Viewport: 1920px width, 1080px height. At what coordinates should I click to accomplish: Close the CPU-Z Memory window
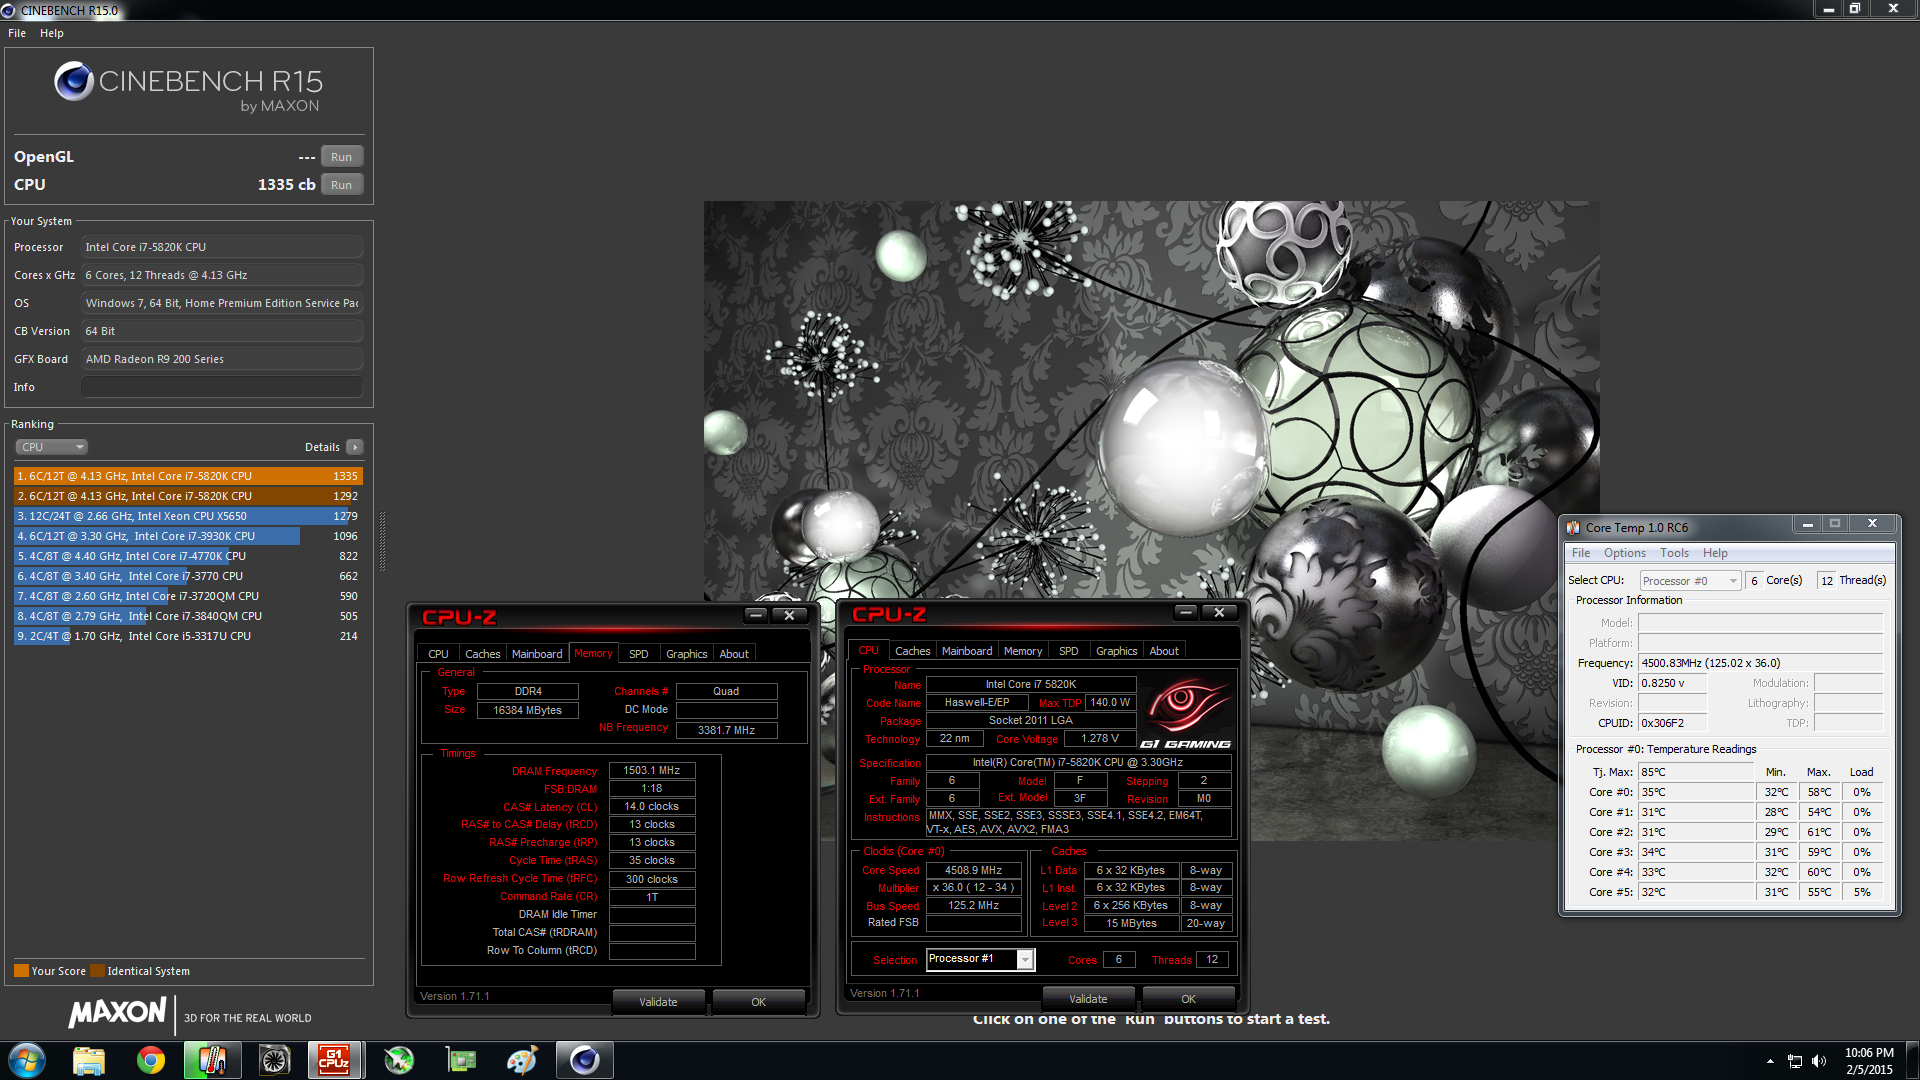click(789, 615)
